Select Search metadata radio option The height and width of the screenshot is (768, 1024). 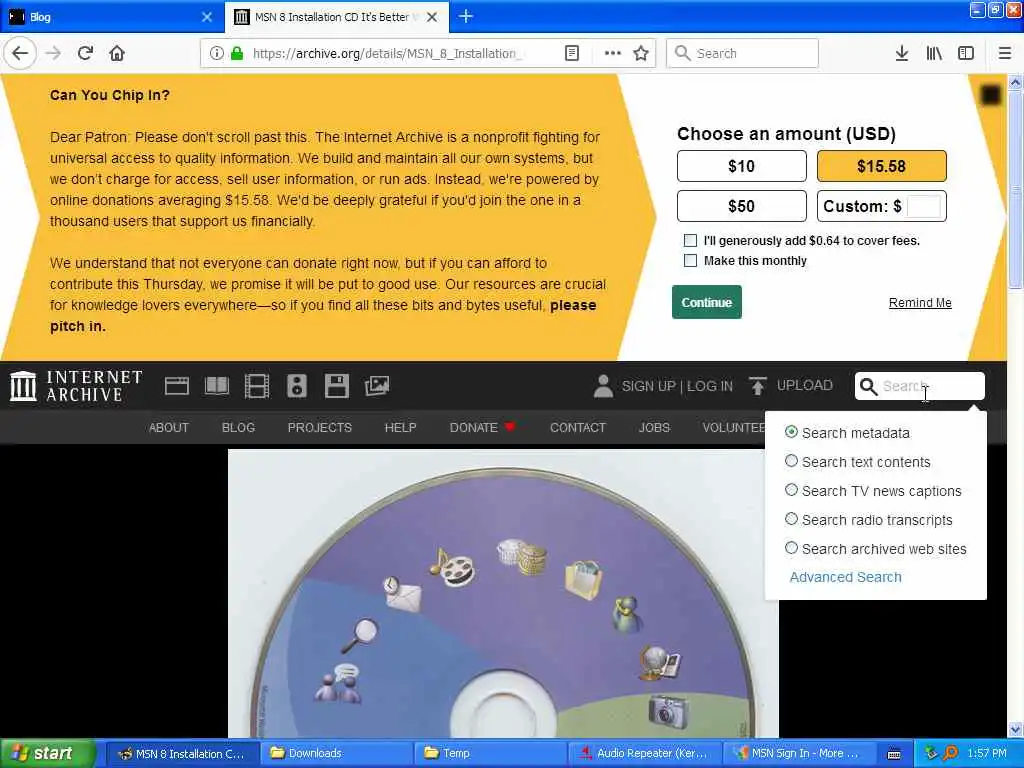[x=792, y=432]
